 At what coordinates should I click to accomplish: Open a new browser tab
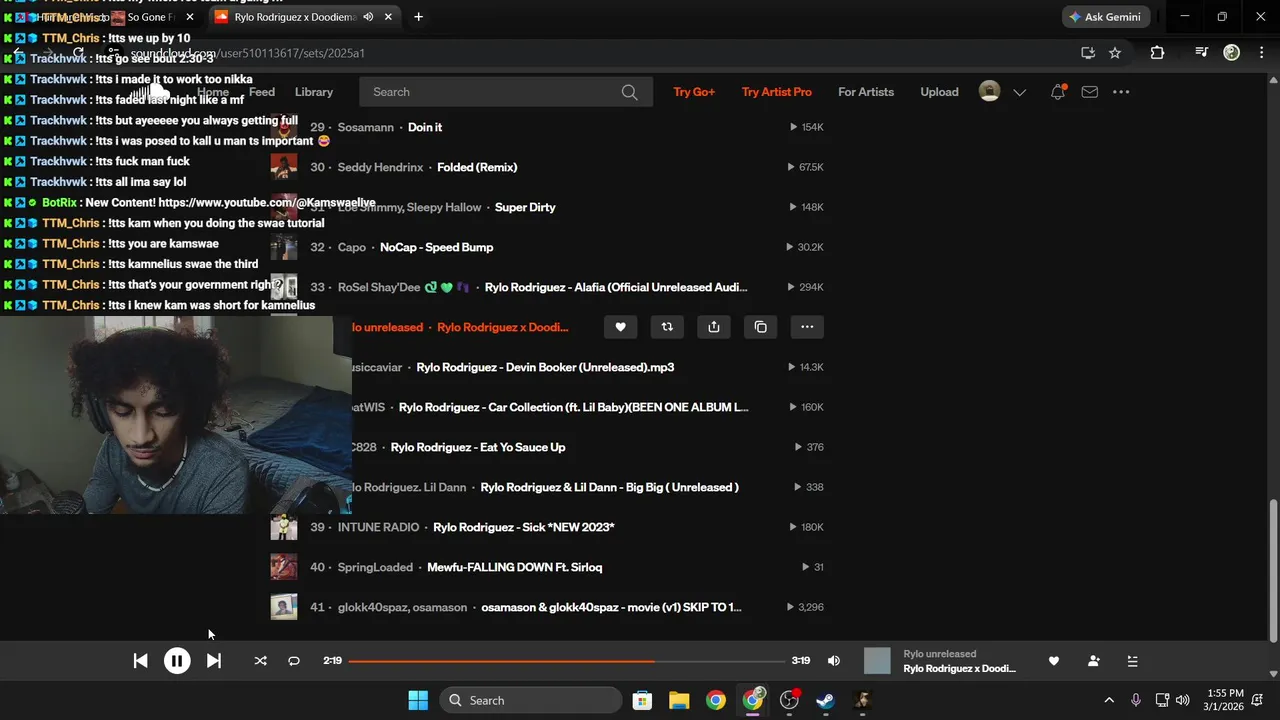[x=418, y=17]
